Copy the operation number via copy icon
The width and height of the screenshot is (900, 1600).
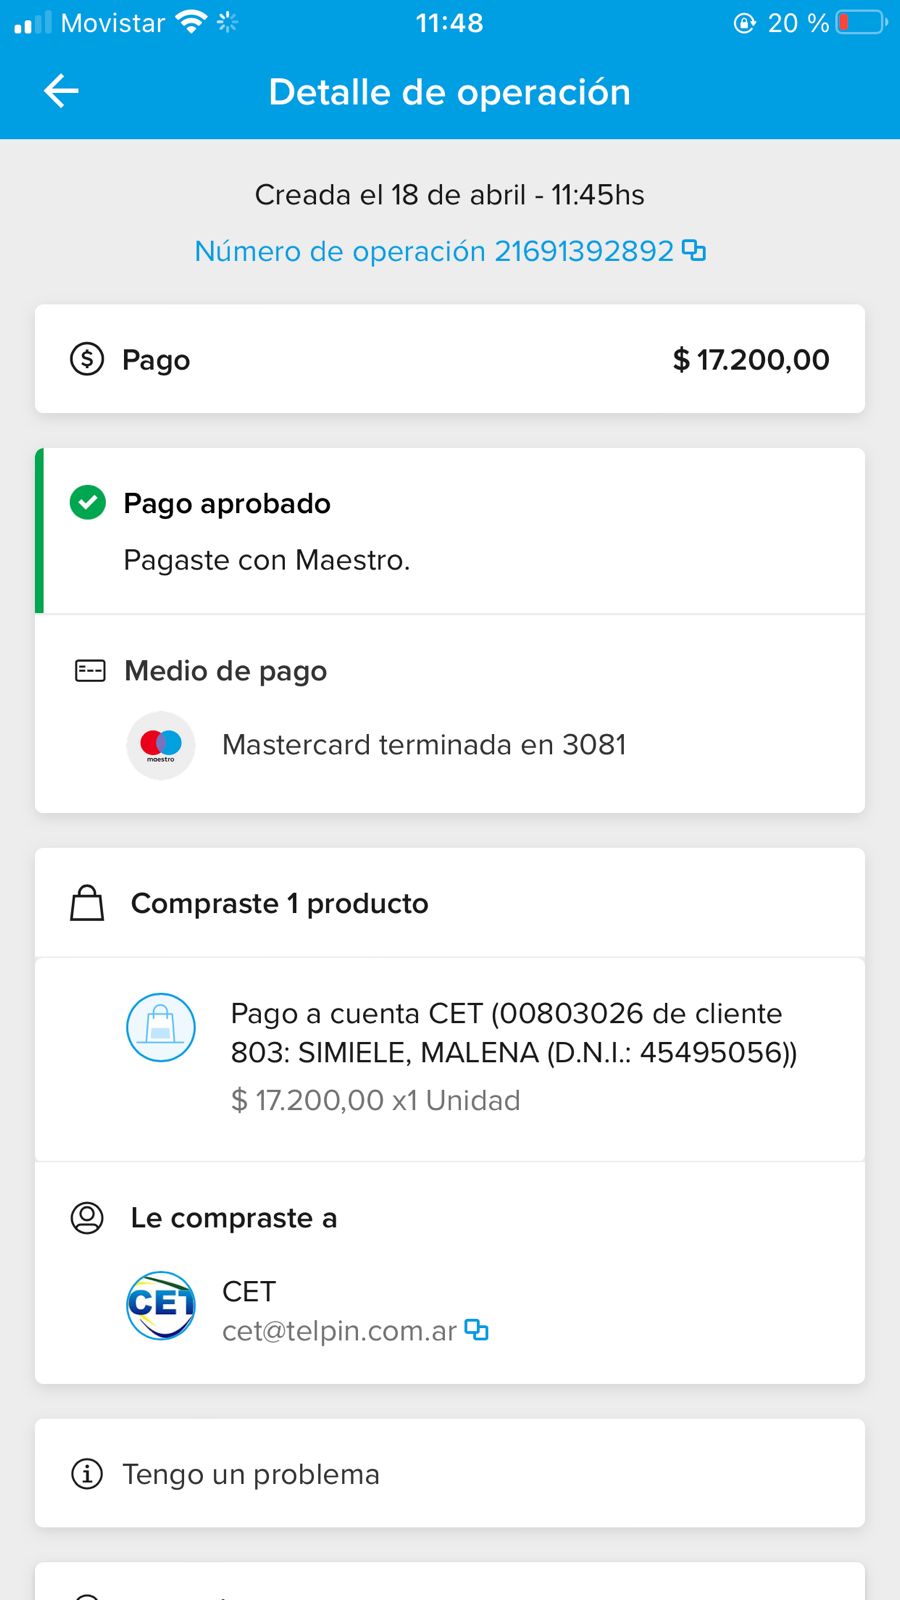click(694, 250)
